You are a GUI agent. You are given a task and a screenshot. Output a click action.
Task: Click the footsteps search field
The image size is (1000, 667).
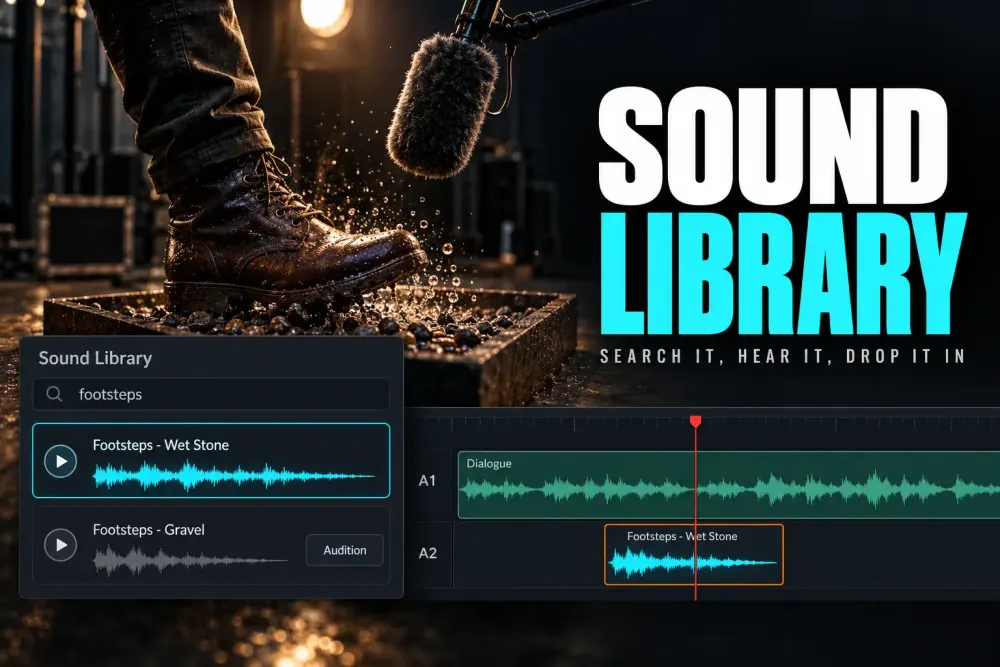coord(211,394)
